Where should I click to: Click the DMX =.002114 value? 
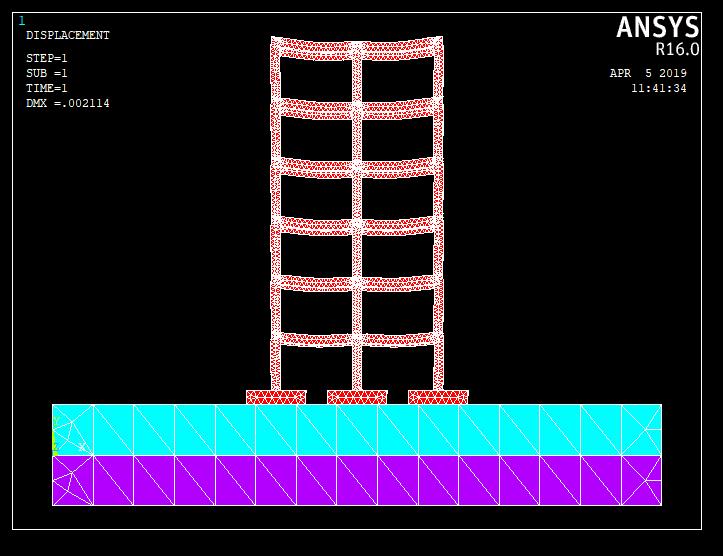[68, 103]
